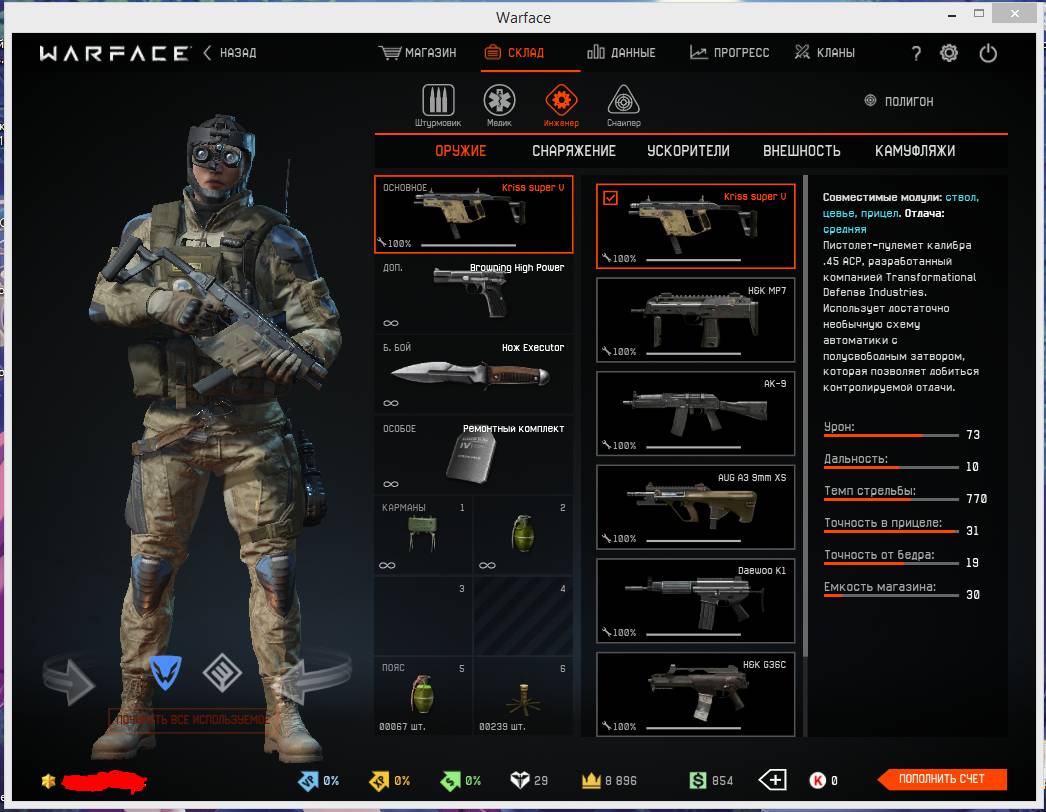Click the yellow booster percentage icon
Viewport: 1046px width, 812px height.
pos(379,781)
